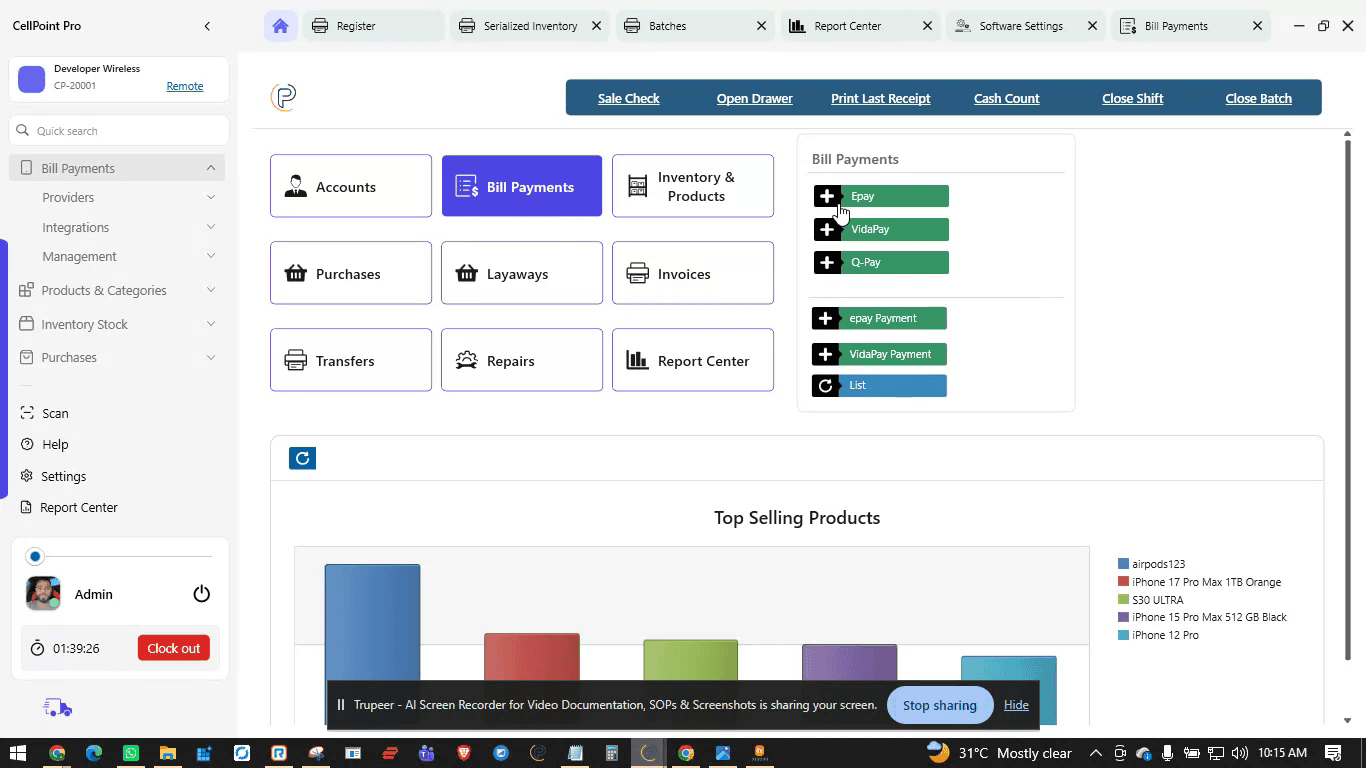Click the plus icon beside VidaPay Payment
The height and width of the screenshot is (768, 1366).
(x=825, y=354)
